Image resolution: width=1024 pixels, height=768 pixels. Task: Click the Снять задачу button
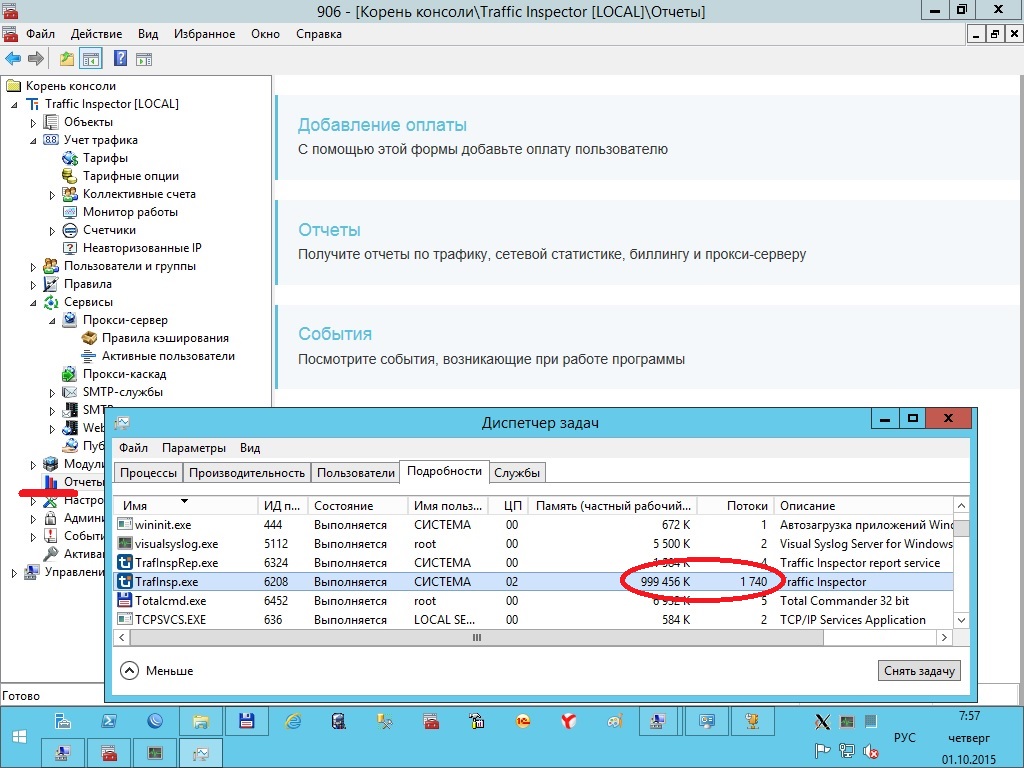click(x=919, y=671)
